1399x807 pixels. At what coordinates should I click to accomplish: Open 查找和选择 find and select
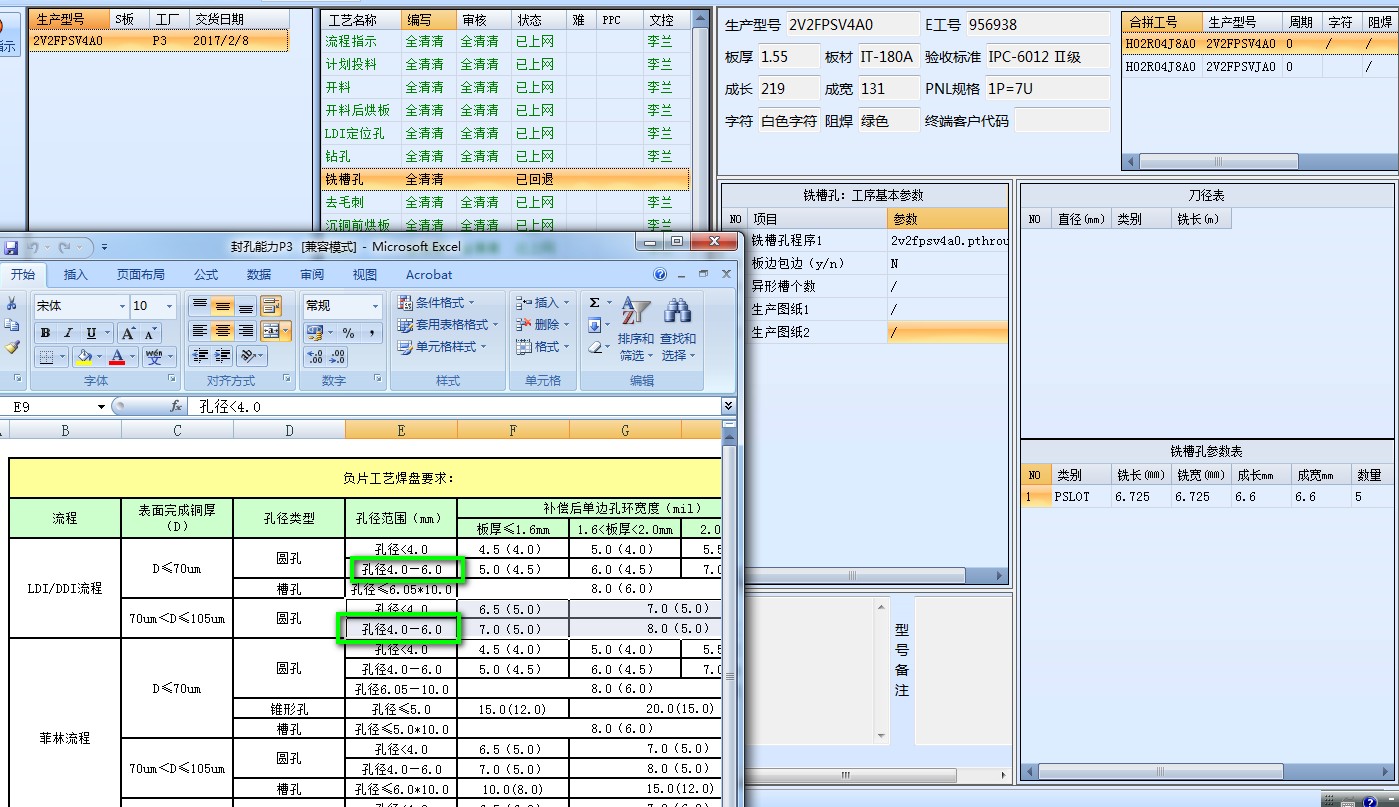(678, 329)
